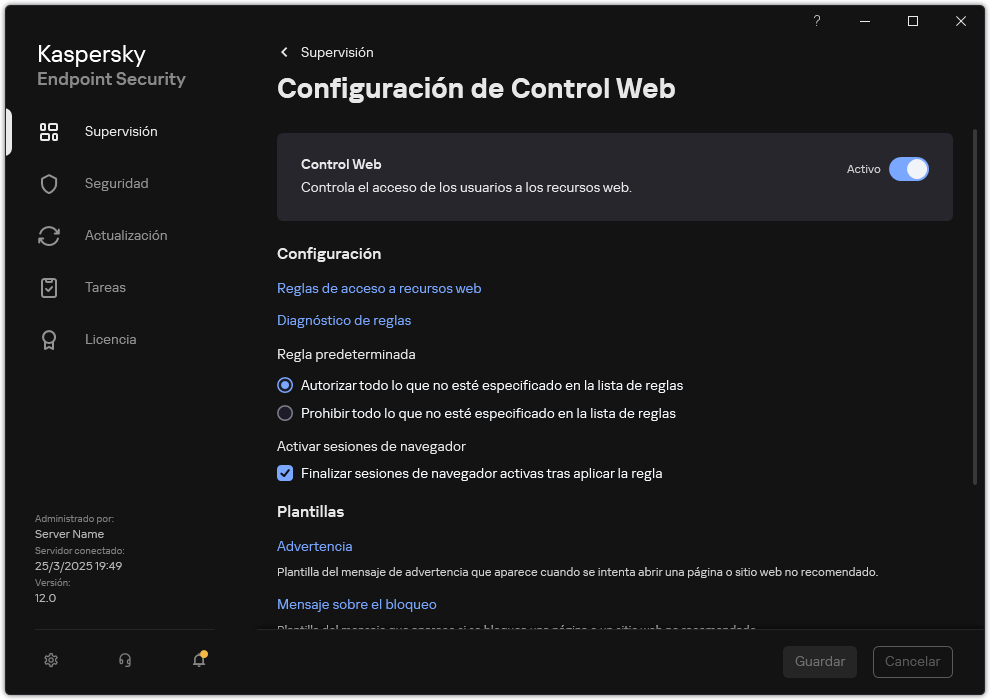
Task: Open help with the question mark icon
Action: 816,21
